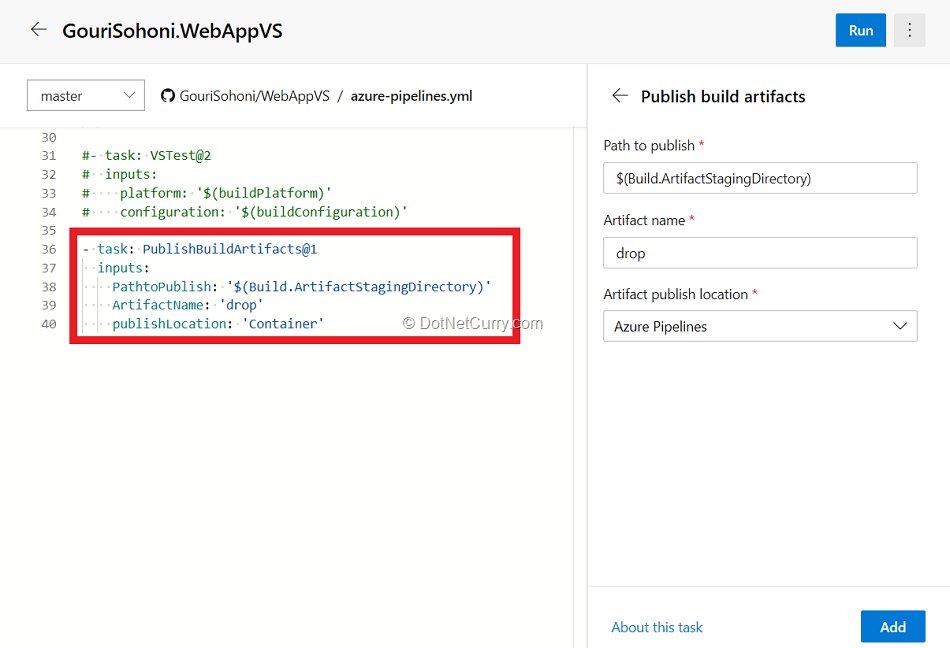Click the GitHub icon before repository name
Image resolution: width=950 pixels, height=648 pixels.
[x=168, y=96]
